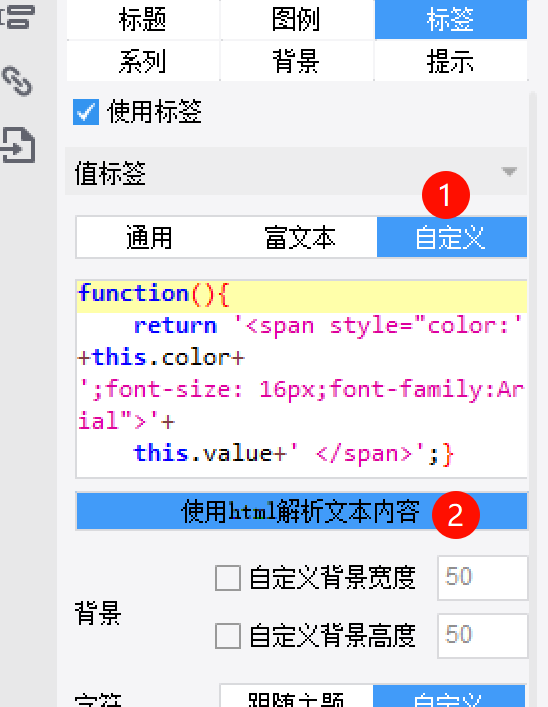The image size is (548, 707).
Task: Click inside the JavaScript function code editor
Action: (301, 378)
